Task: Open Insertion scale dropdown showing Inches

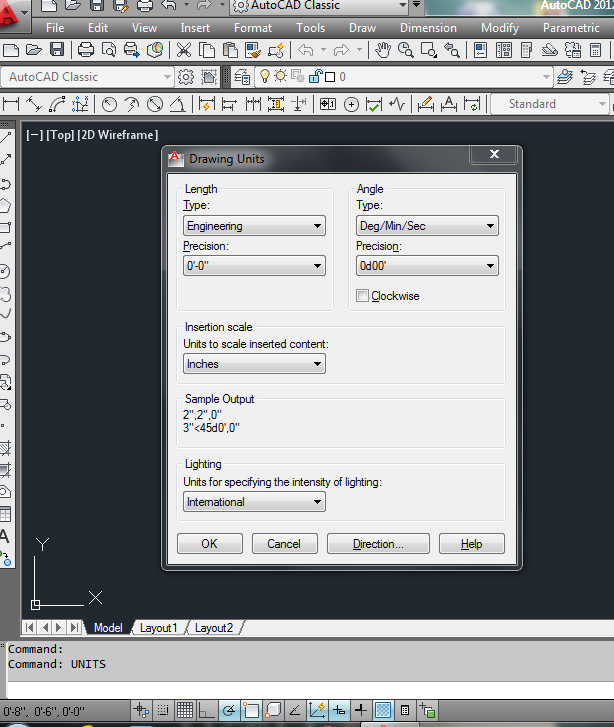Action: tap(254, 364)
